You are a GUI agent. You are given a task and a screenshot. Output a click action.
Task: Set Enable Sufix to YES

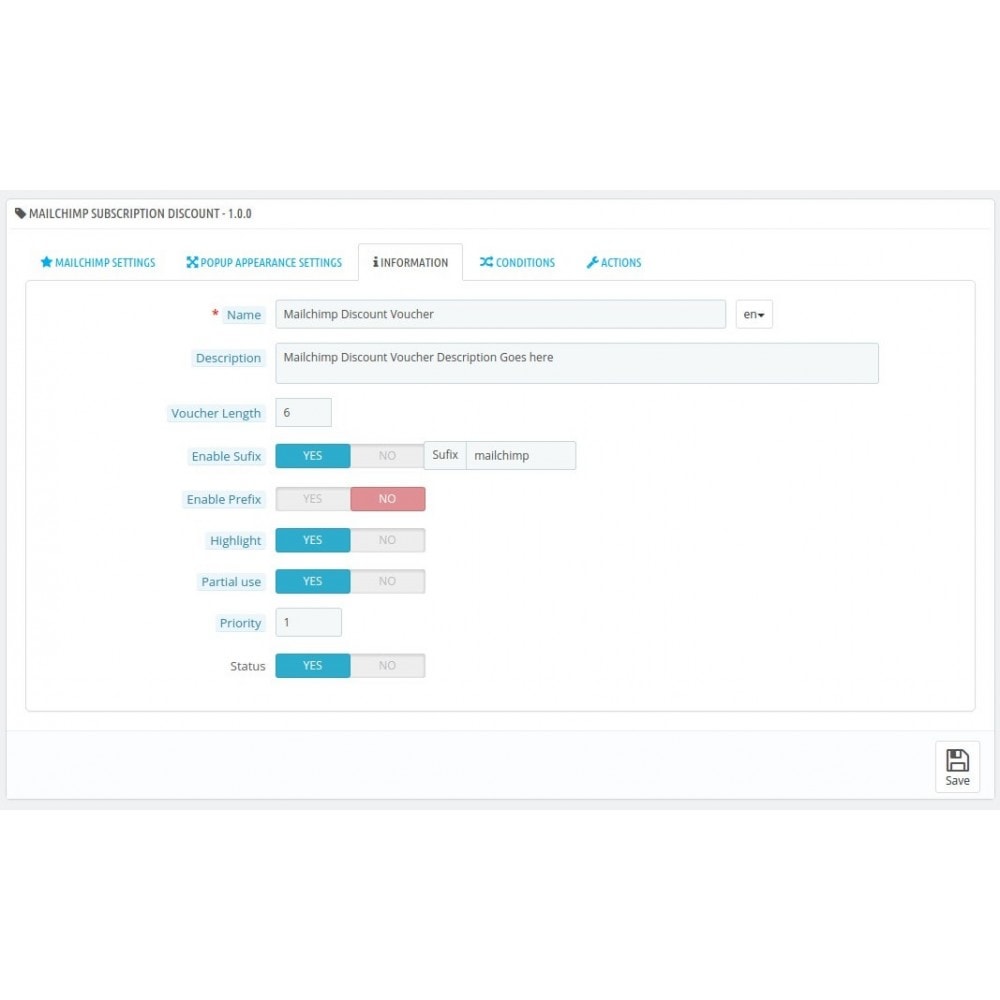point(312,456)
